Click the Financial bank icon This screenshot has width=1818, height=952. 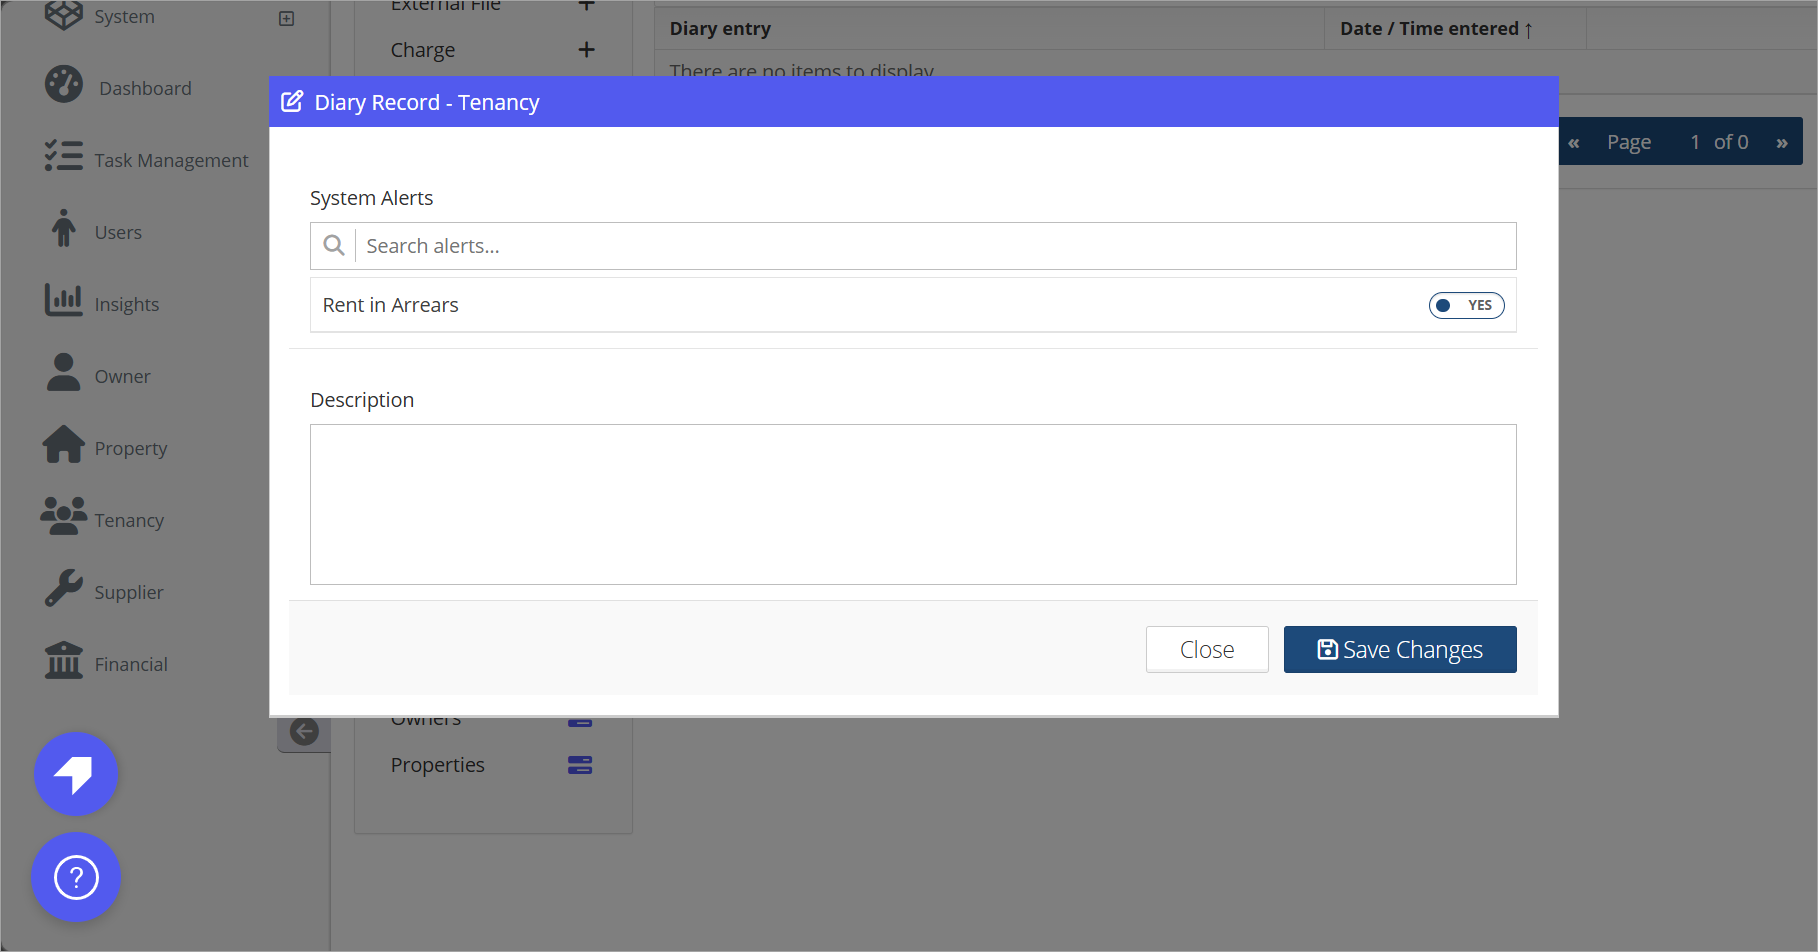coord(64,660)
